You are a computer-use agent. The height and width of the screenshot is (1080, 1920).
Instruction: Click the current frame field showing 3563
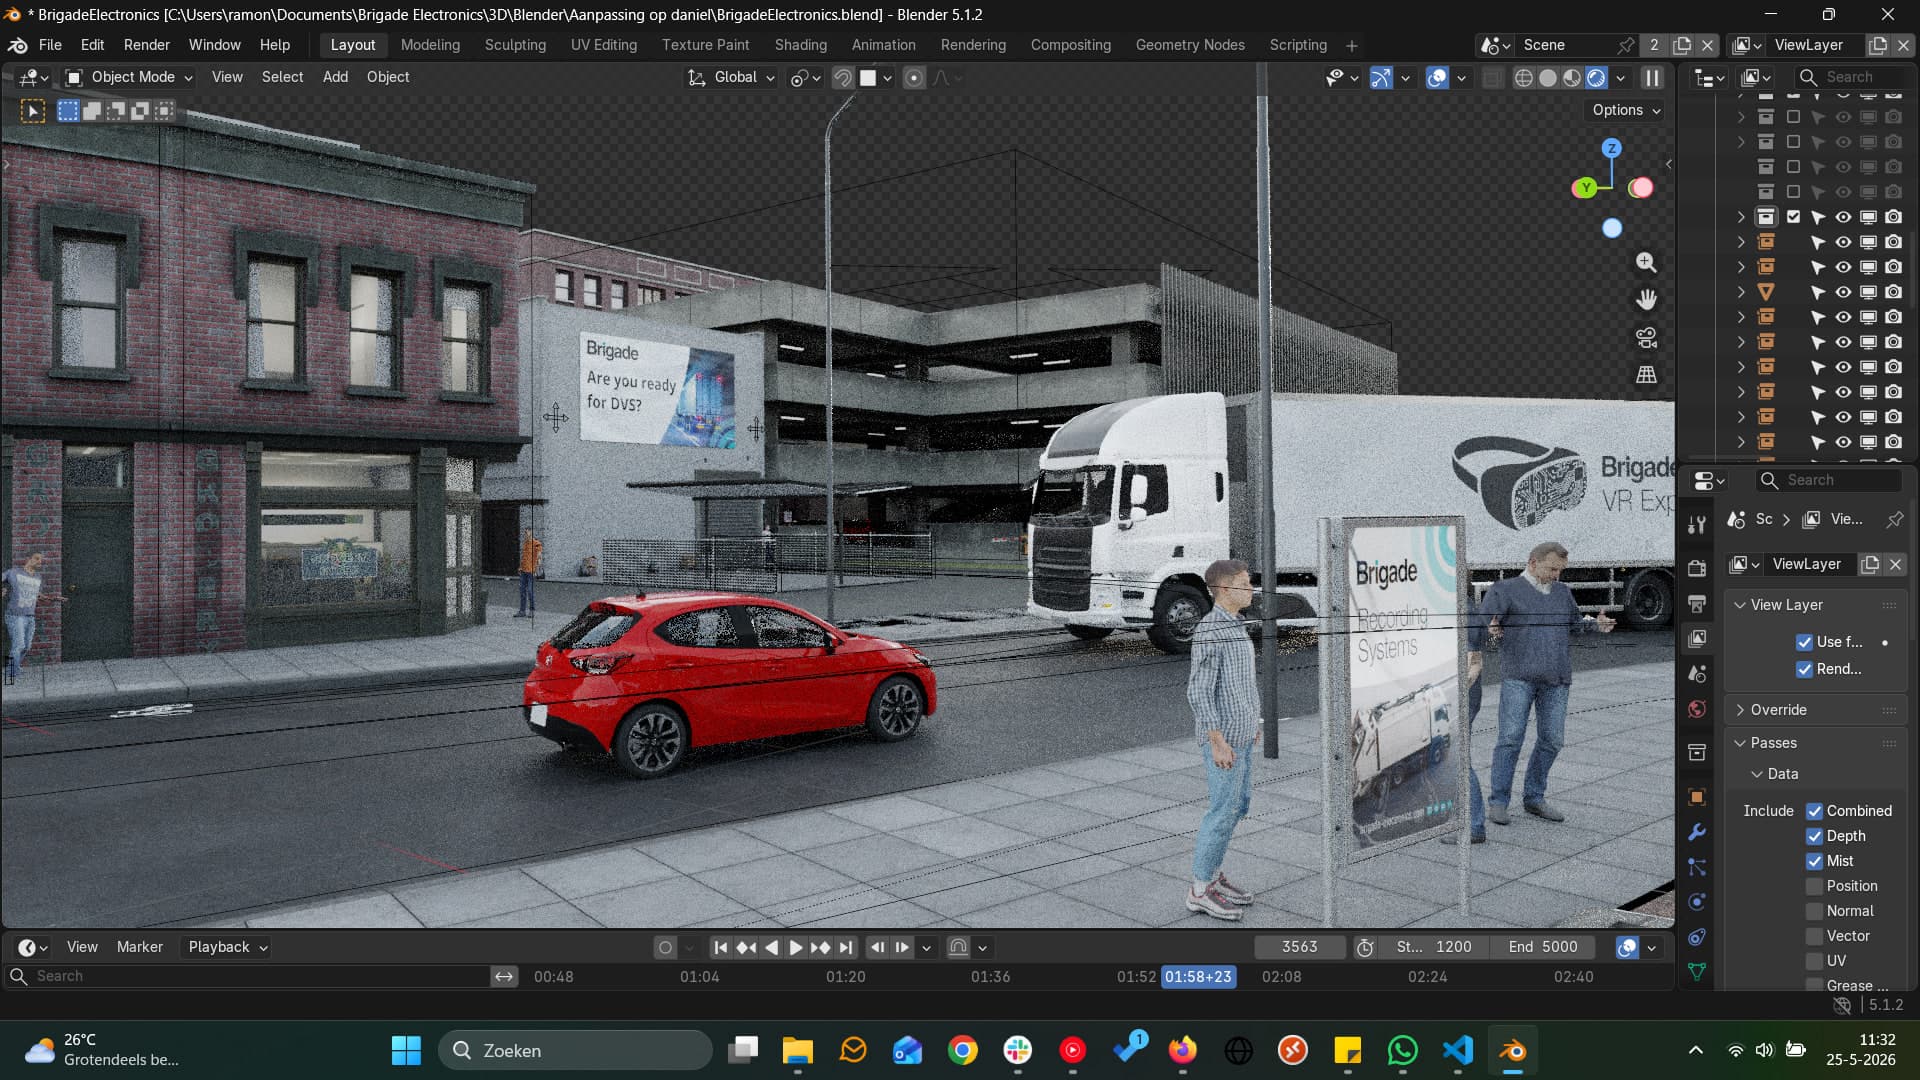pyautogui.click(x=1299, y=947)
